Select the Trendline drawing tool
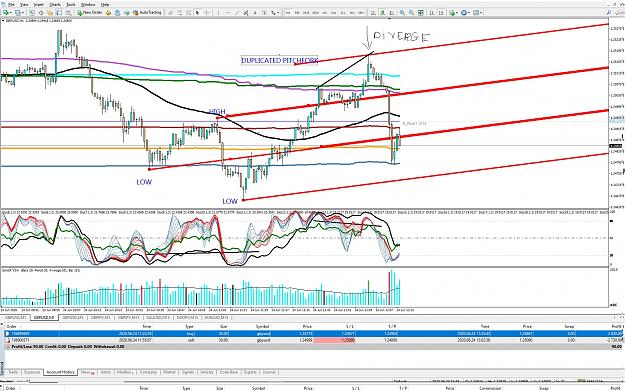The height and width of the screenshot is (391, 625). click(x=237, y=13)
